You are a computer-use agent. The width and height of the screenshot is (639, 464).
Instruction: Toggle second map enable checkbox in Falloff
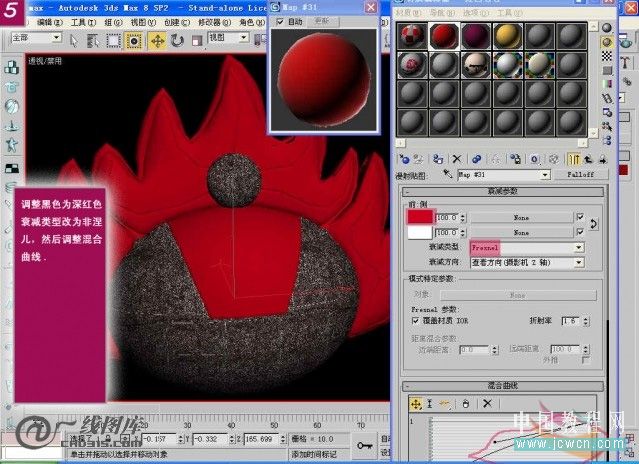pyautogui.click(x=580, y=232)
